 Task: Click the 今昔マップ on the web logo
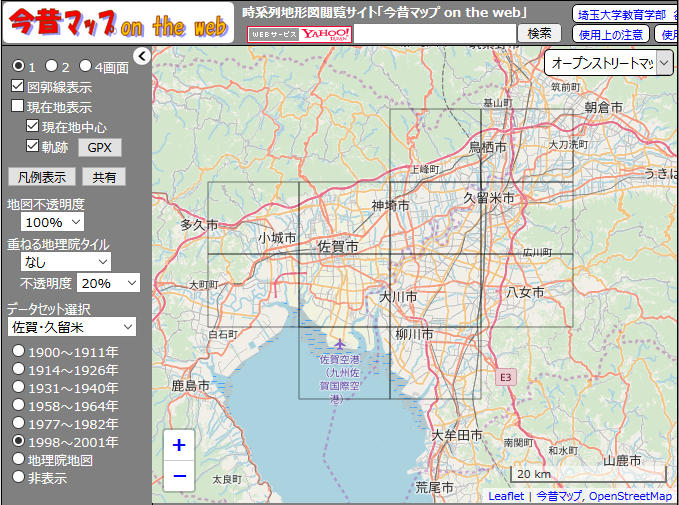point(118,23)
